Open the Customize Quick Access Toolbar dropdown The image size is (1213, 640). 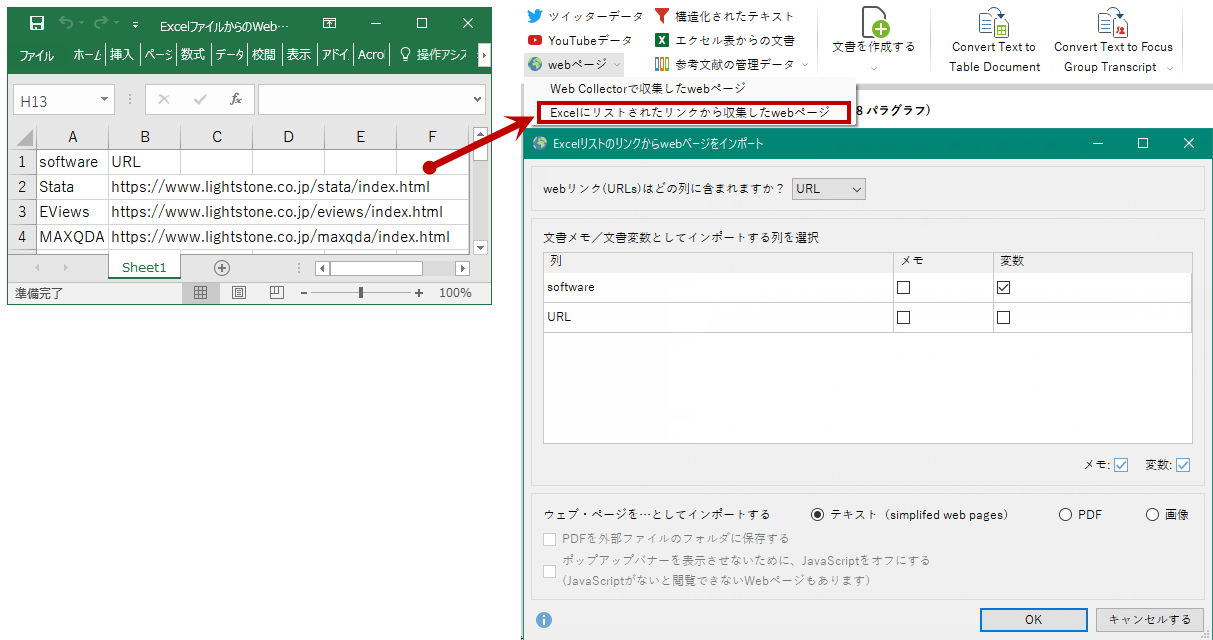click(135, 23)
